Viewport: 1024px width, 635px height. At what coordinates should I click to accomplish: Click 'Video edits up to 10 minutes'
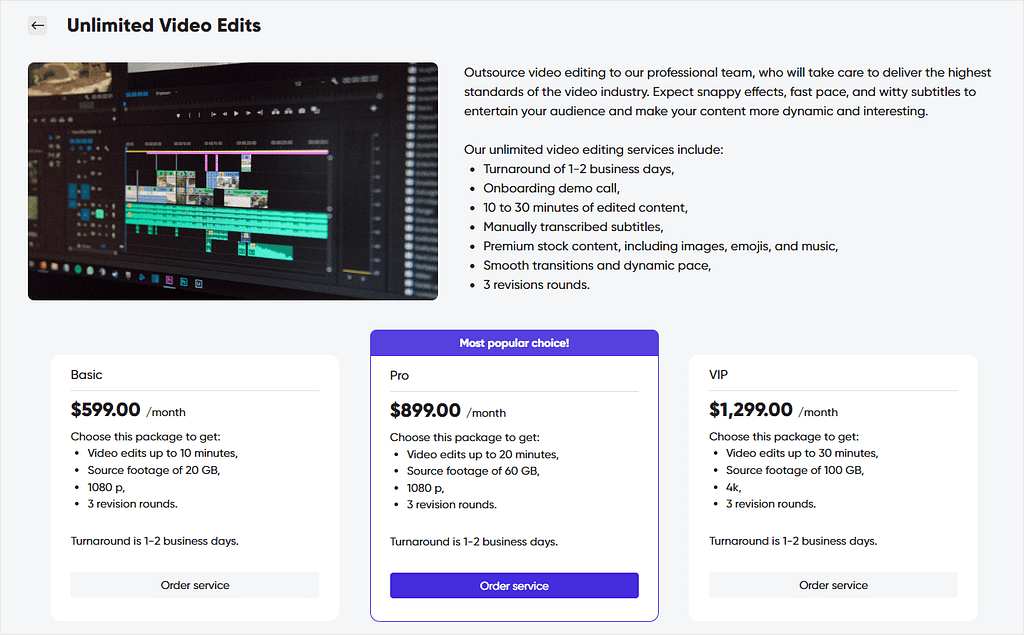click(163, 453)
